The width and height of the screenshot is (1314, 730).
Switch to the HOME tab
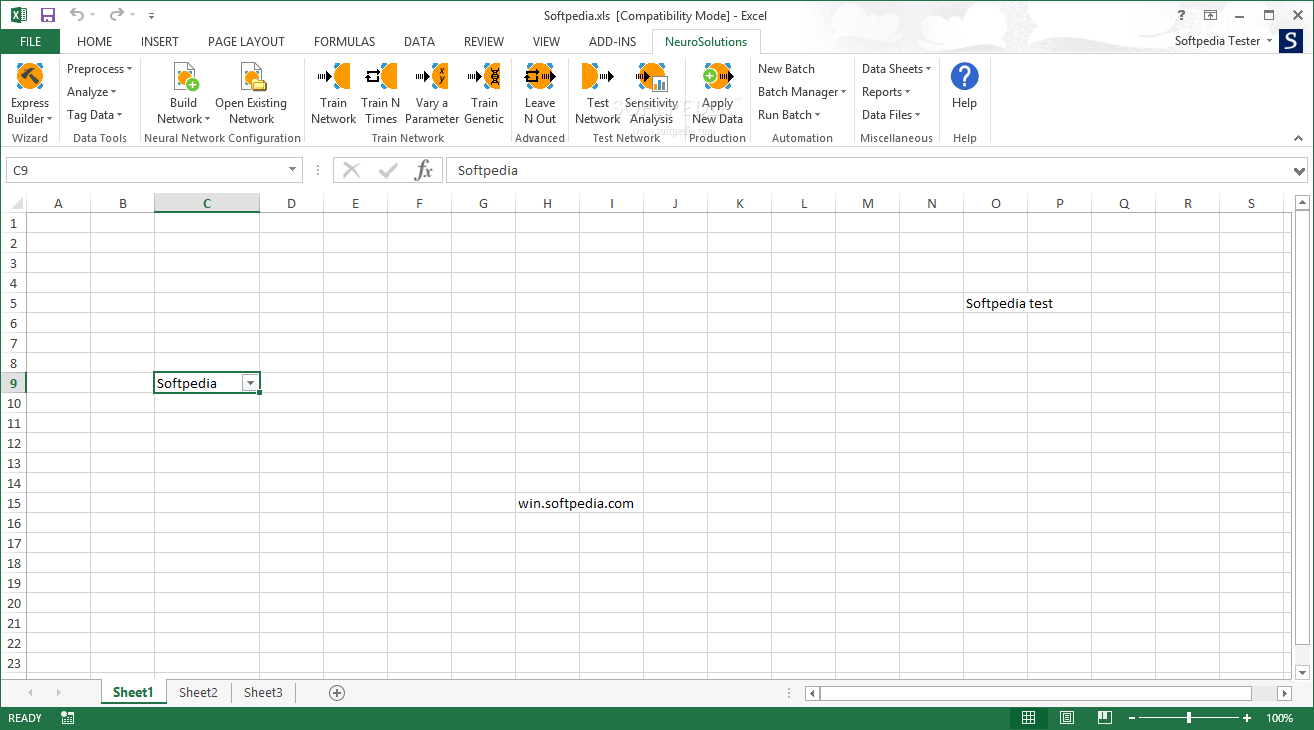click(x=95, y=42)
